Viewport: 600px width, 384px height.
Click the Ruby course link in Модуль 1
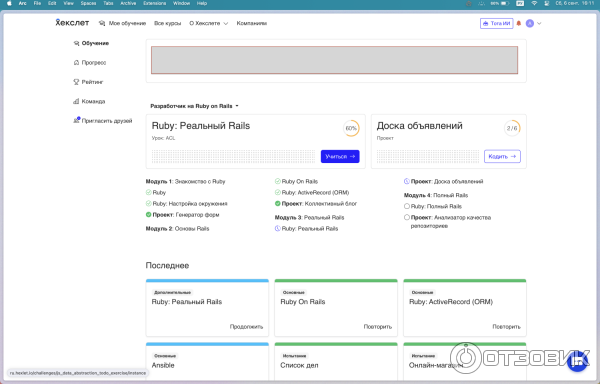click(159, 192)
